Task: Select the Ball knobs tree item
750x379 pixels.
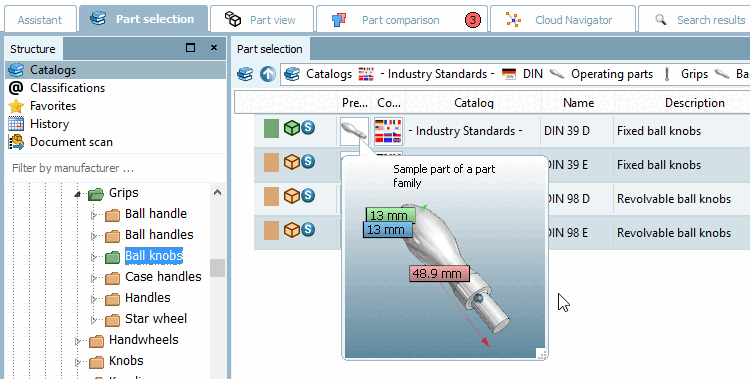Action: click(x=154, y=256)
